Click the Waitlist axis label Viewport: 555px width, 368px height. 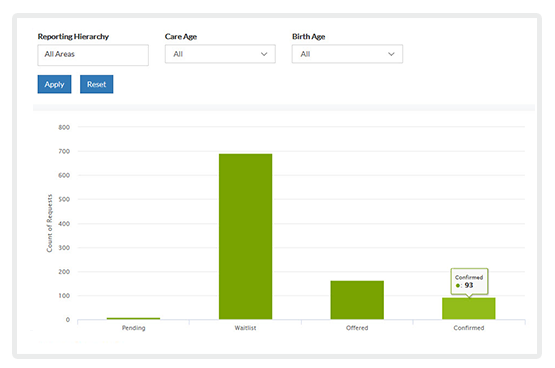(x=245, y=328)
